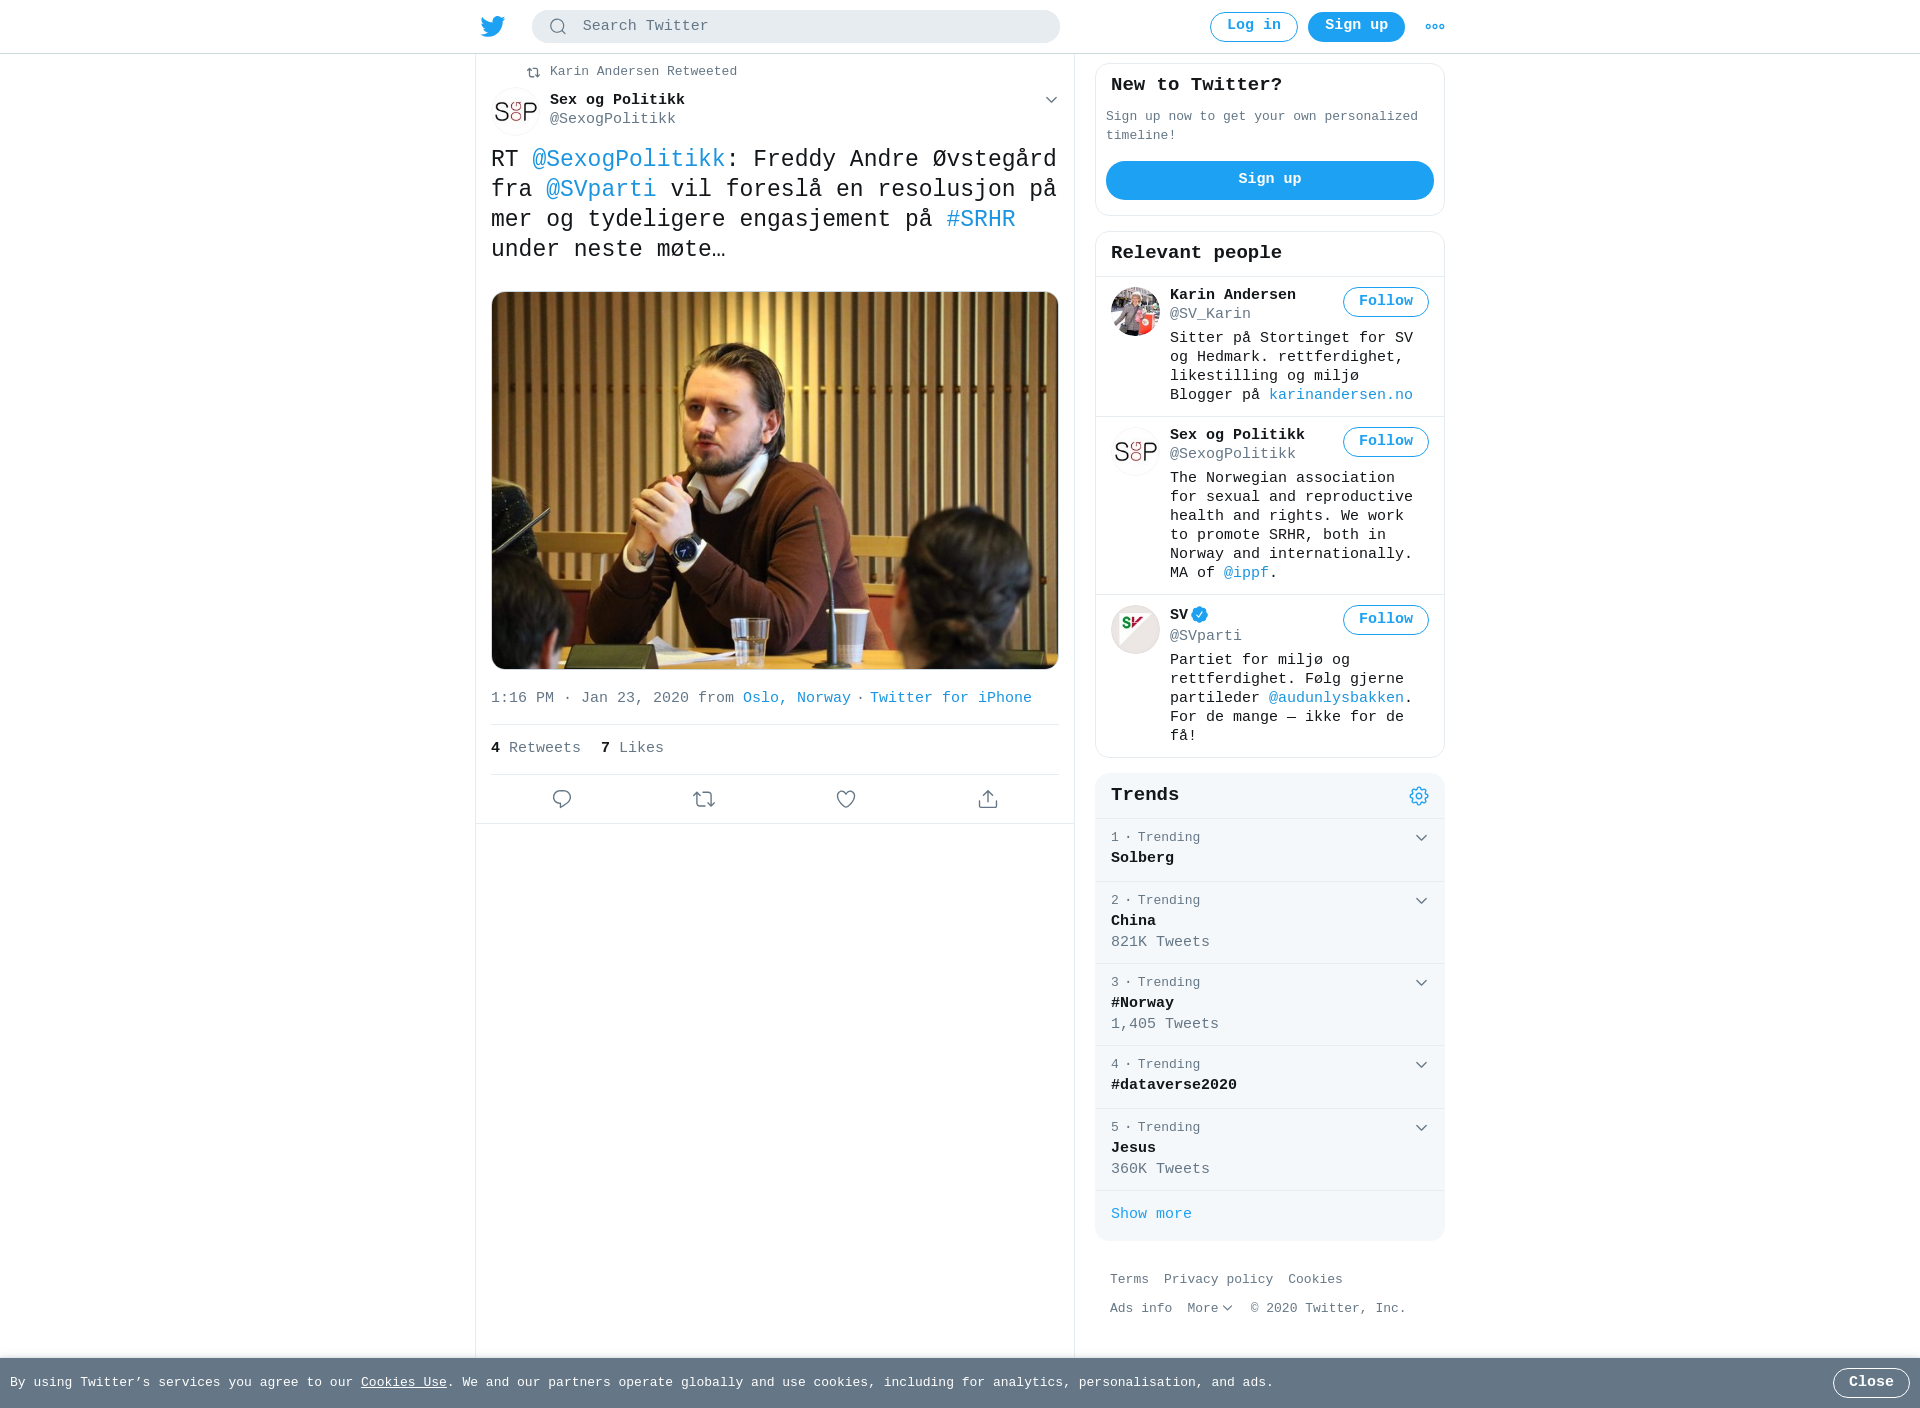Viewport: 1920px width, 1408px height.
Task: Expand options for China trend
Action: pos(1421,901)
